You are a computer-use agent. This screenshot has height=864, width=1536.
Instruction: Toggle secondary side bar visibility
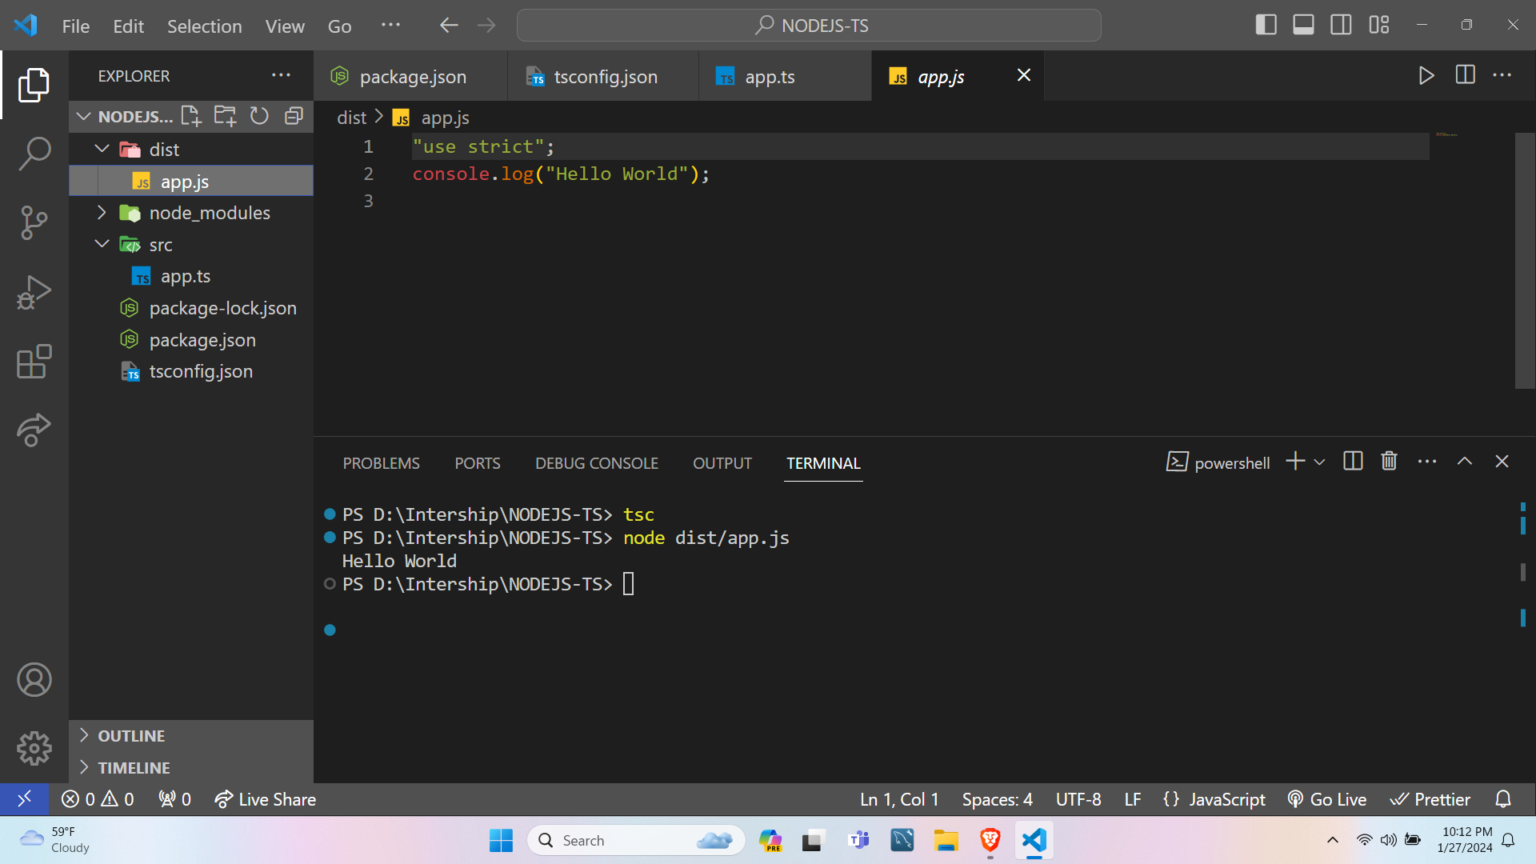[x=1341, y=25]
